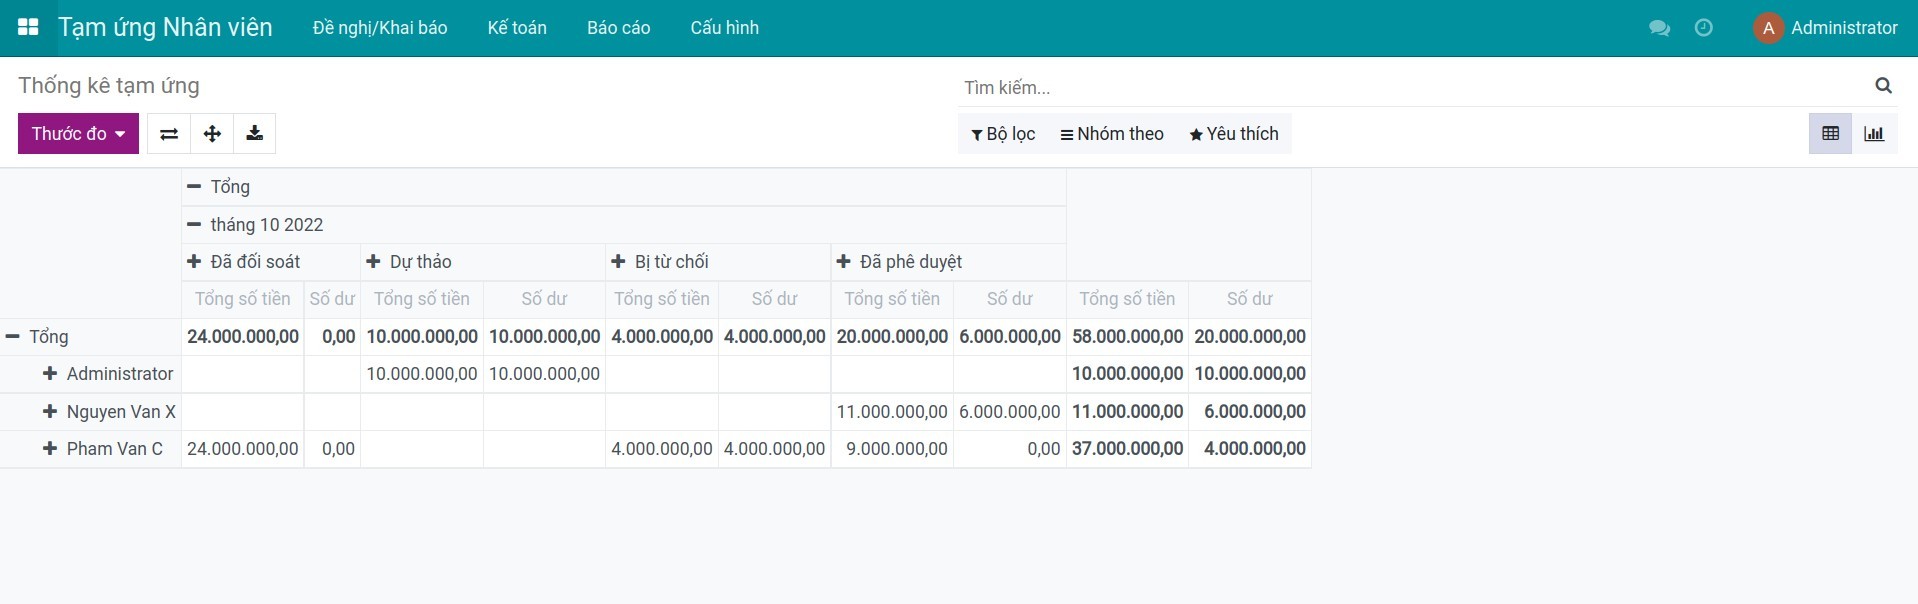Open the activities clock icon
The image size is (1918, 604).
tap(1704, 28)
